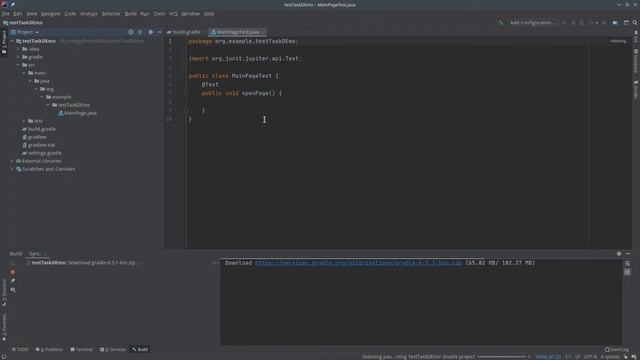Open the Gradle distribution download link
This screenshot has width=640, height=360.
(x=358, y=263)
